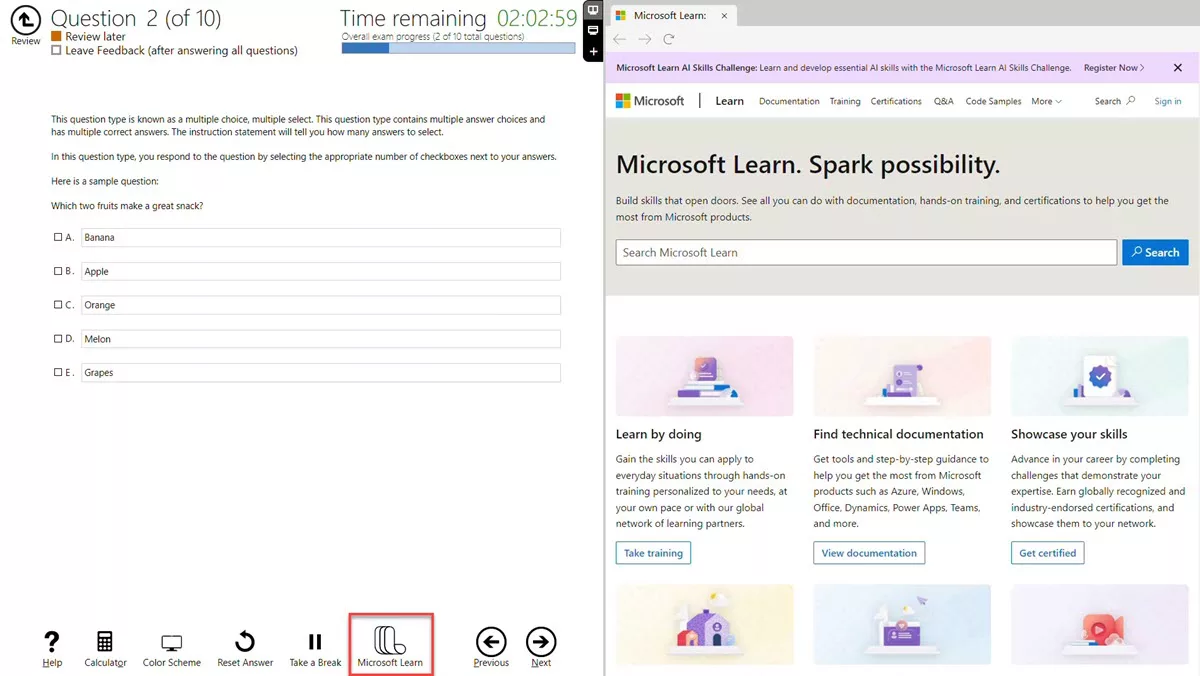Click the second layout icon on the split divider

click(x=593, y=30)
